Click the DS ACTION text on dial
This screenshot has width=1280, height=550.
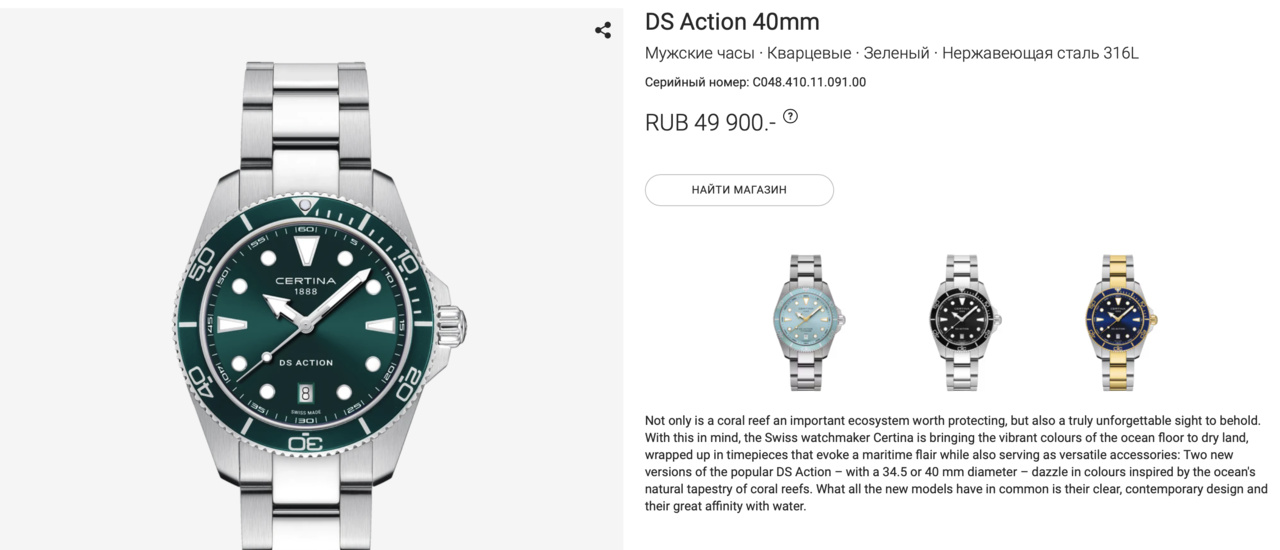(x=306, y=362)
